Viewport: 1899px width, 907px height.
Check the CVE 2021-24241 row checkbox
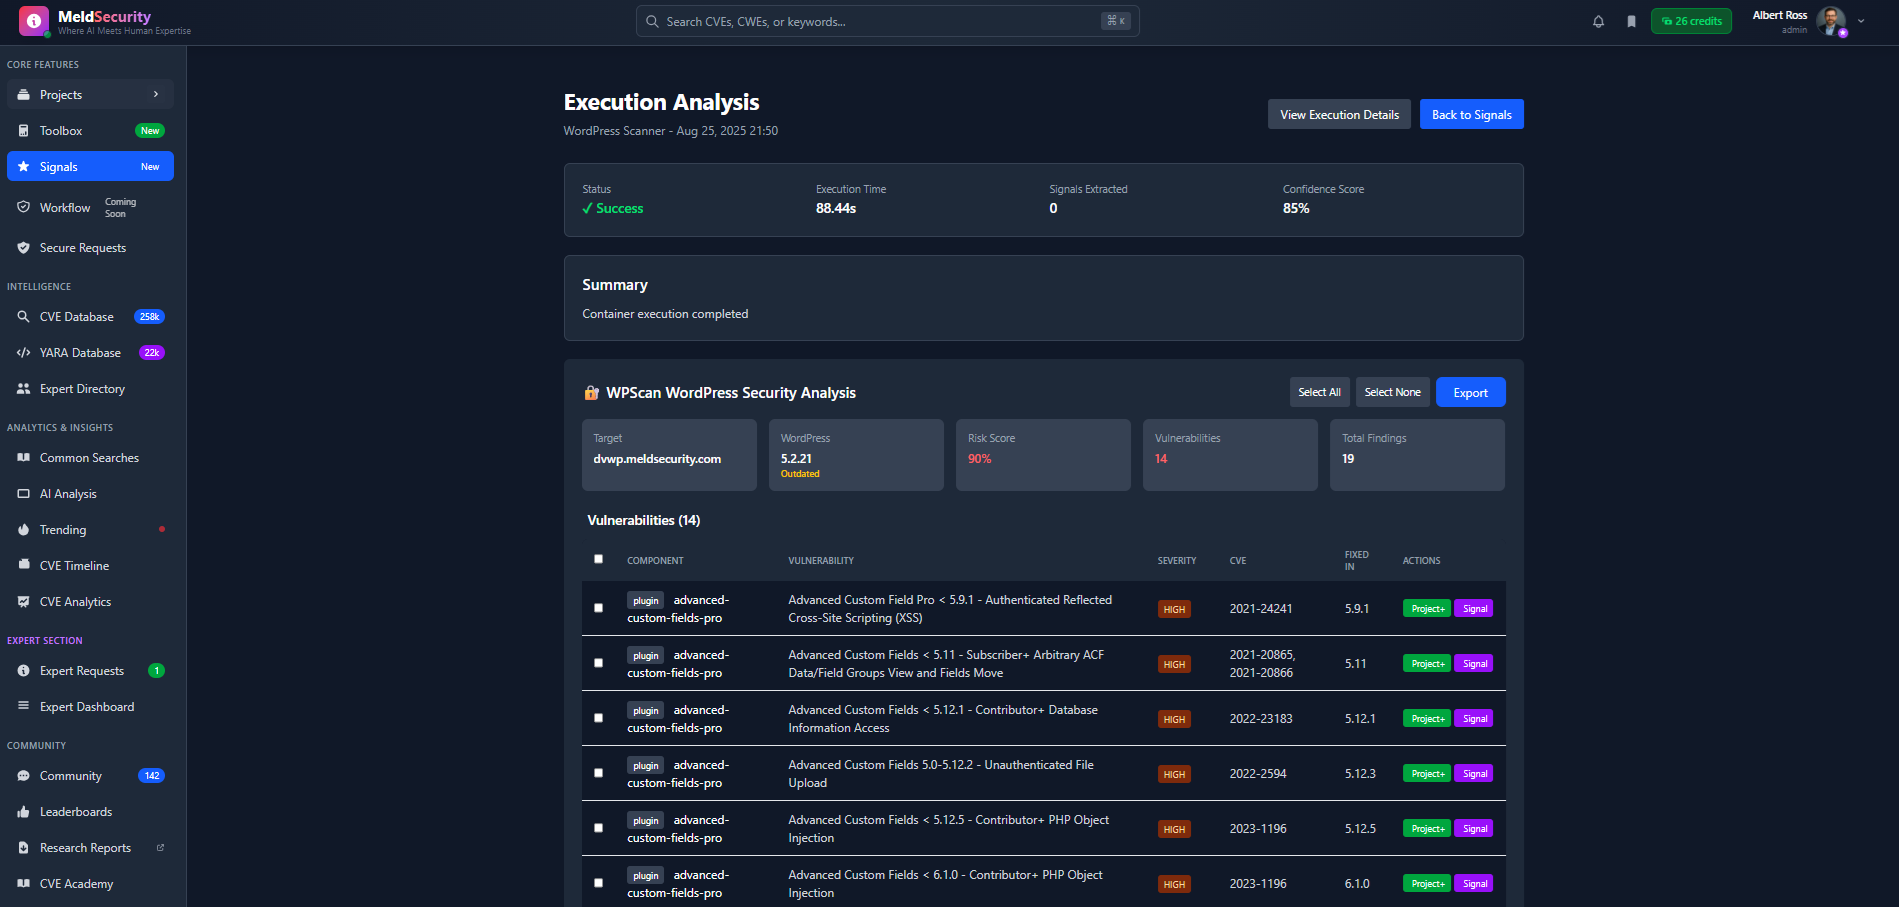coord(599,608)
